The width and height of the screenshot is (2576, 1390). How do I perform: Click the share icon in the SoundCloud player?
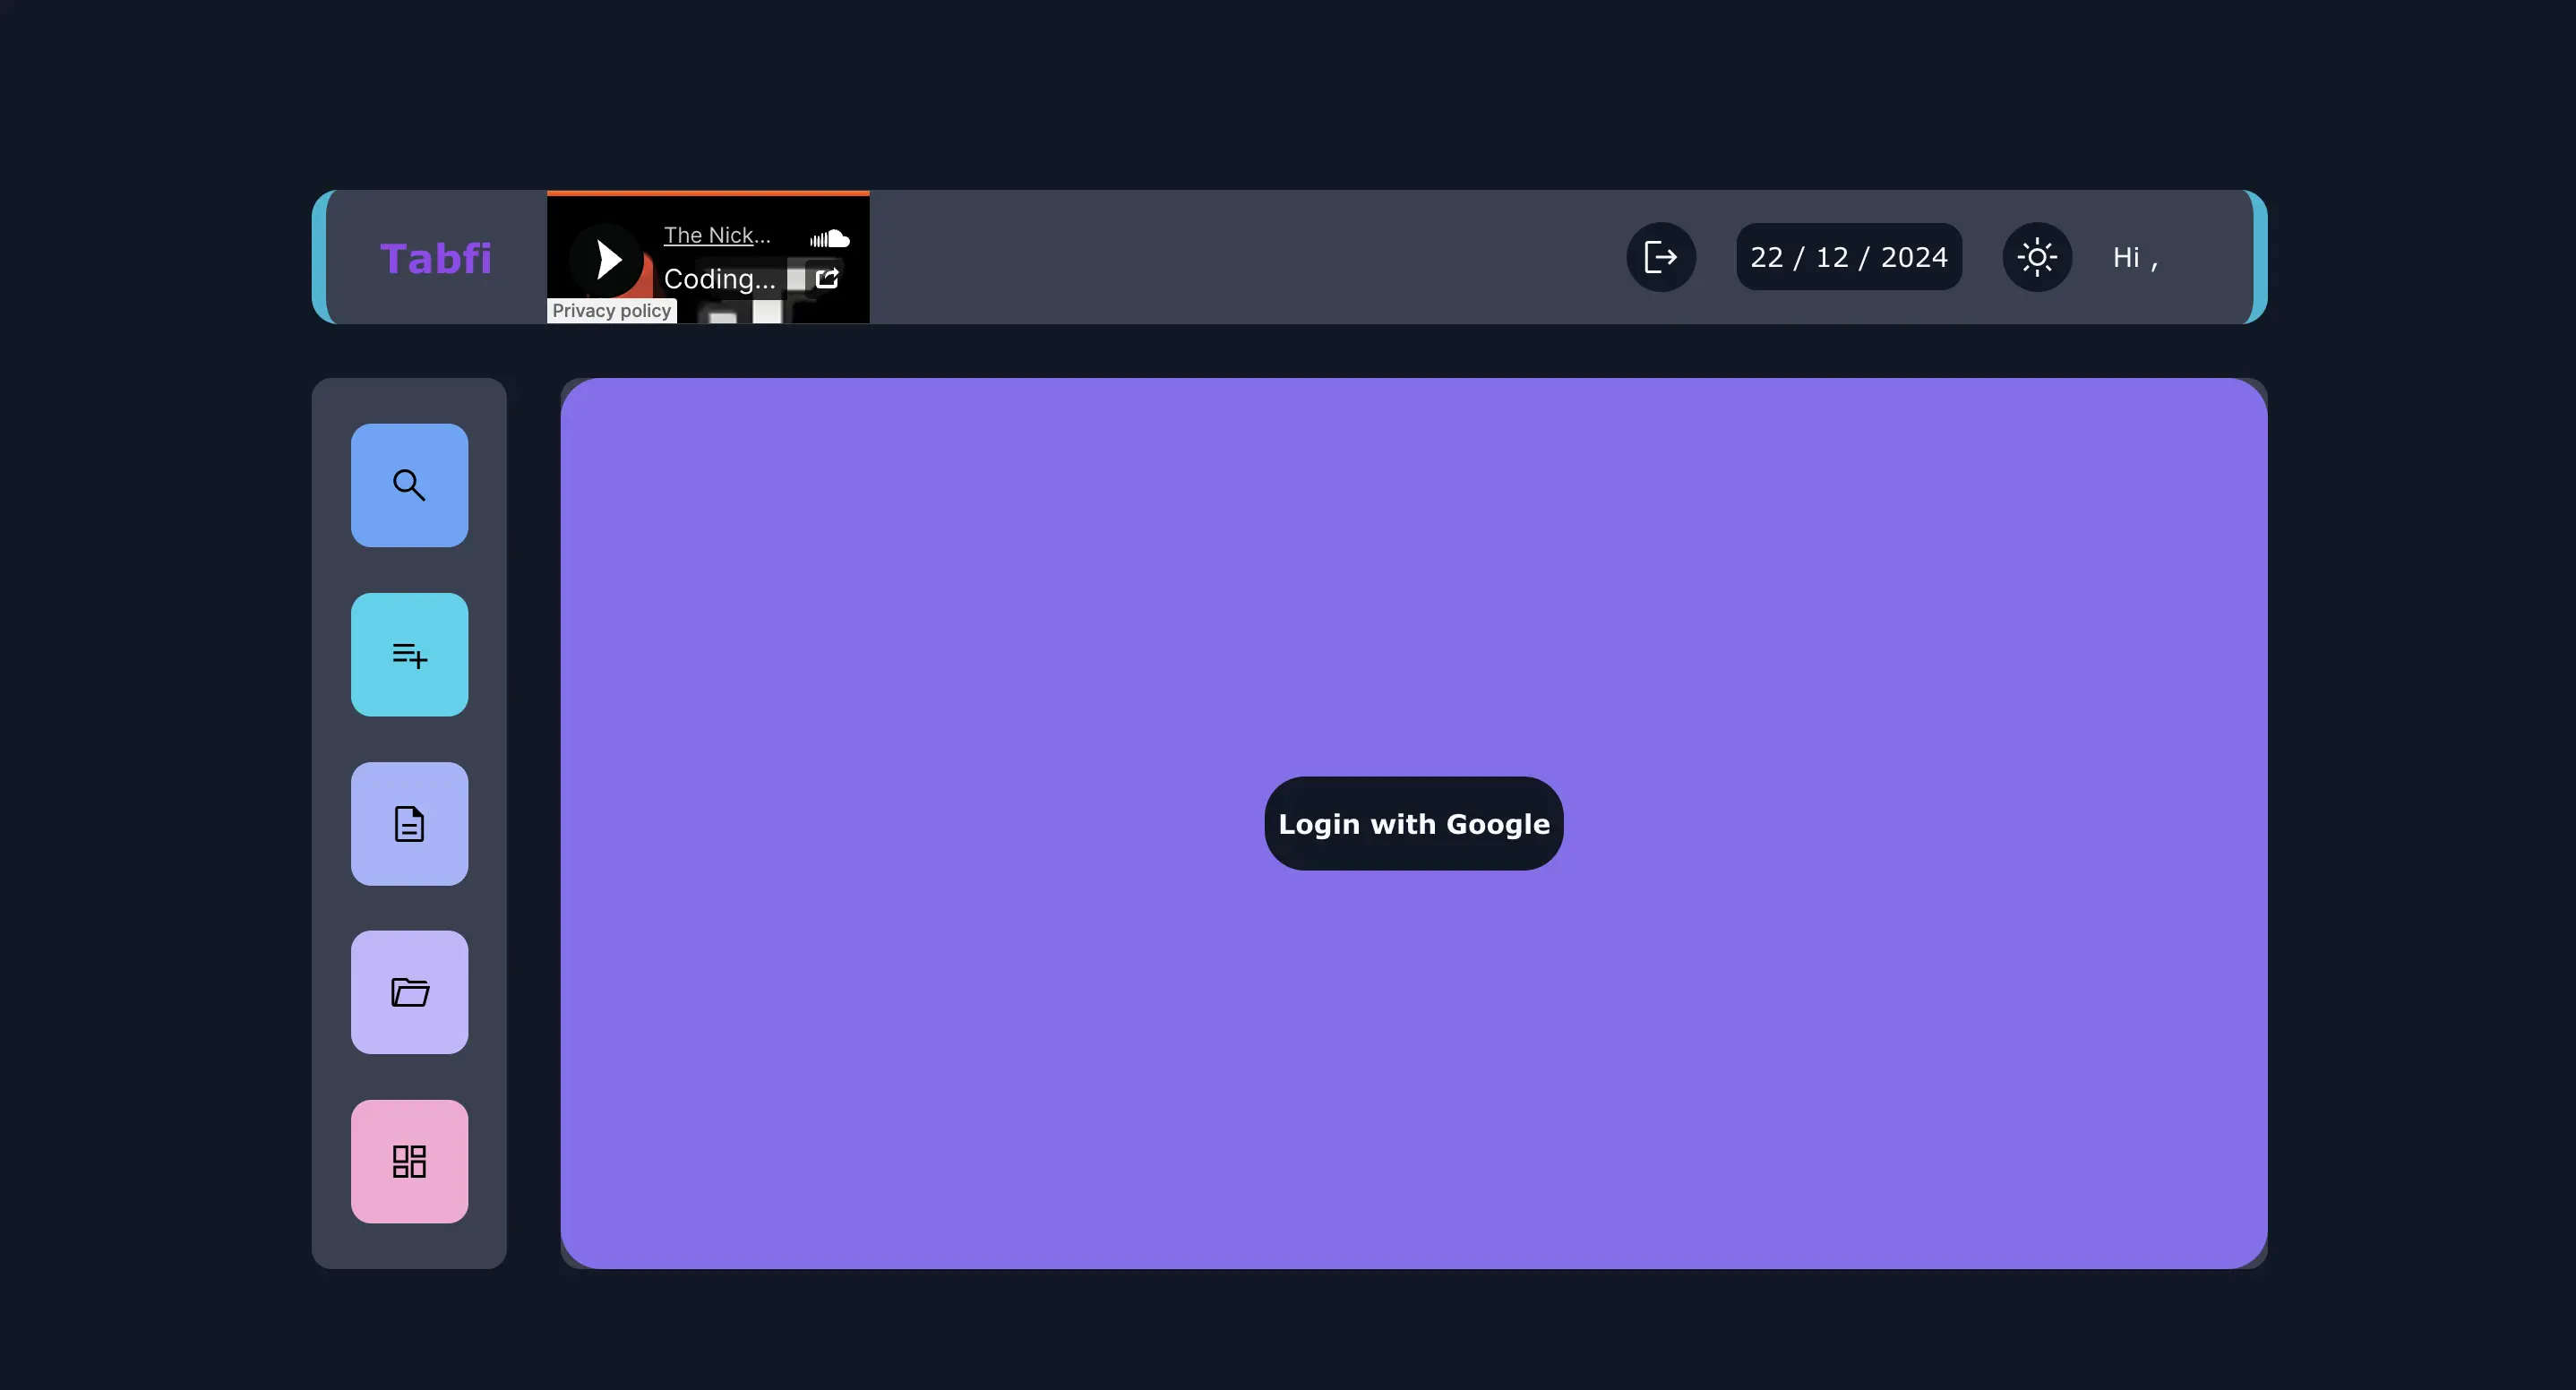tap(827, 278)
